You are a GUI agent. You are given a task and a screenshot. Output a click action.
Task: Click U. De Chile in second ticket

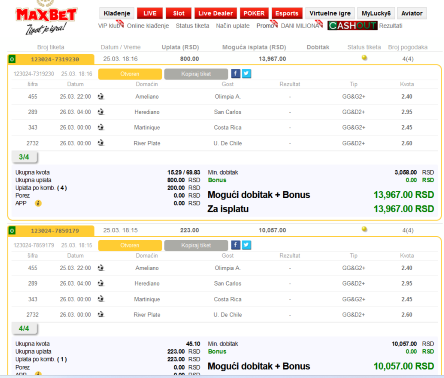click(x=228, y=315)
